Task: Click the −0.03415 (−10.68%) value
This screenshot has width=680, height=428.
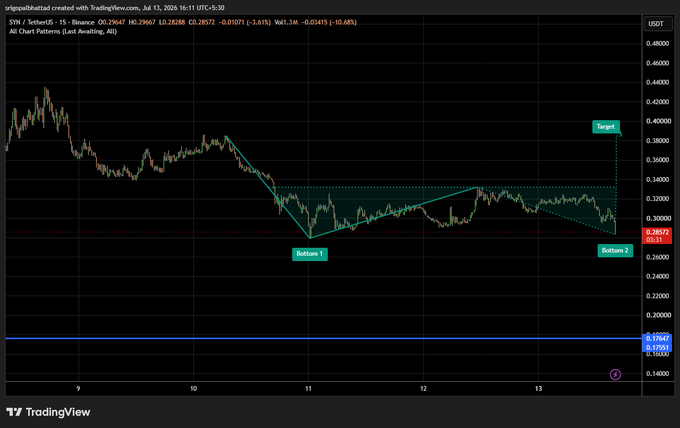Action: [329, 22]
